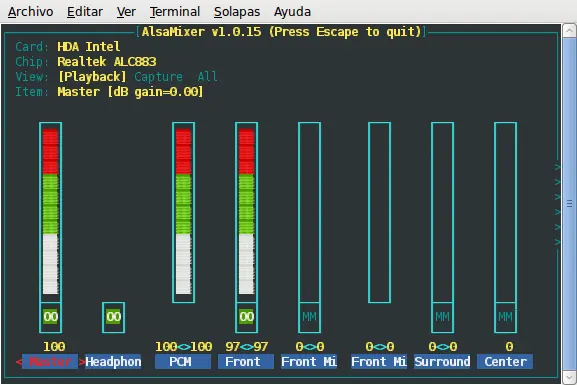577x385 pixels.
Task: Click the Center volume value 0
Action: coord(509,346)
